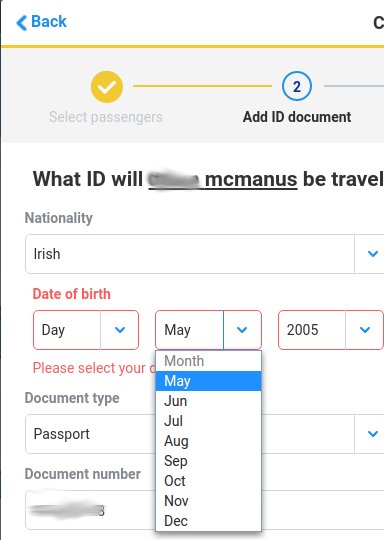Select Jul from the month list
This screenshot has width=384, height=540.
(x=208, y=421)
